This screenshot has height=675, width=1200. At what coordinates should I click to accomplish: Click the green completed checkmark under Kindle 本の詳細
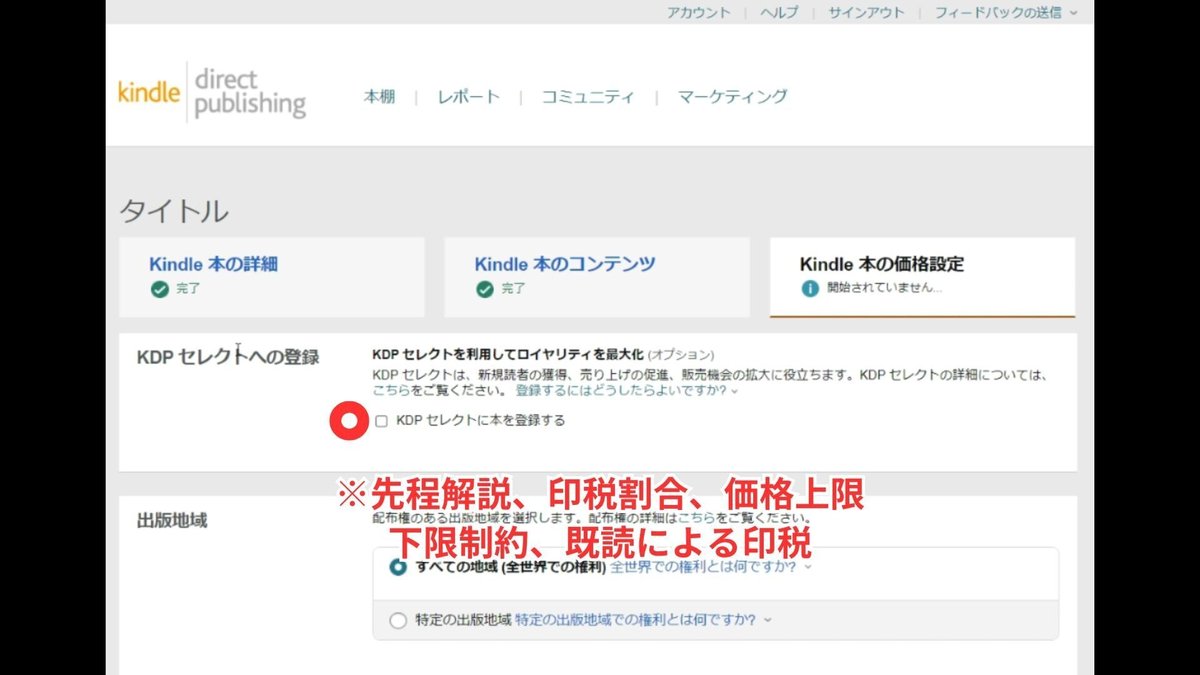159,289
